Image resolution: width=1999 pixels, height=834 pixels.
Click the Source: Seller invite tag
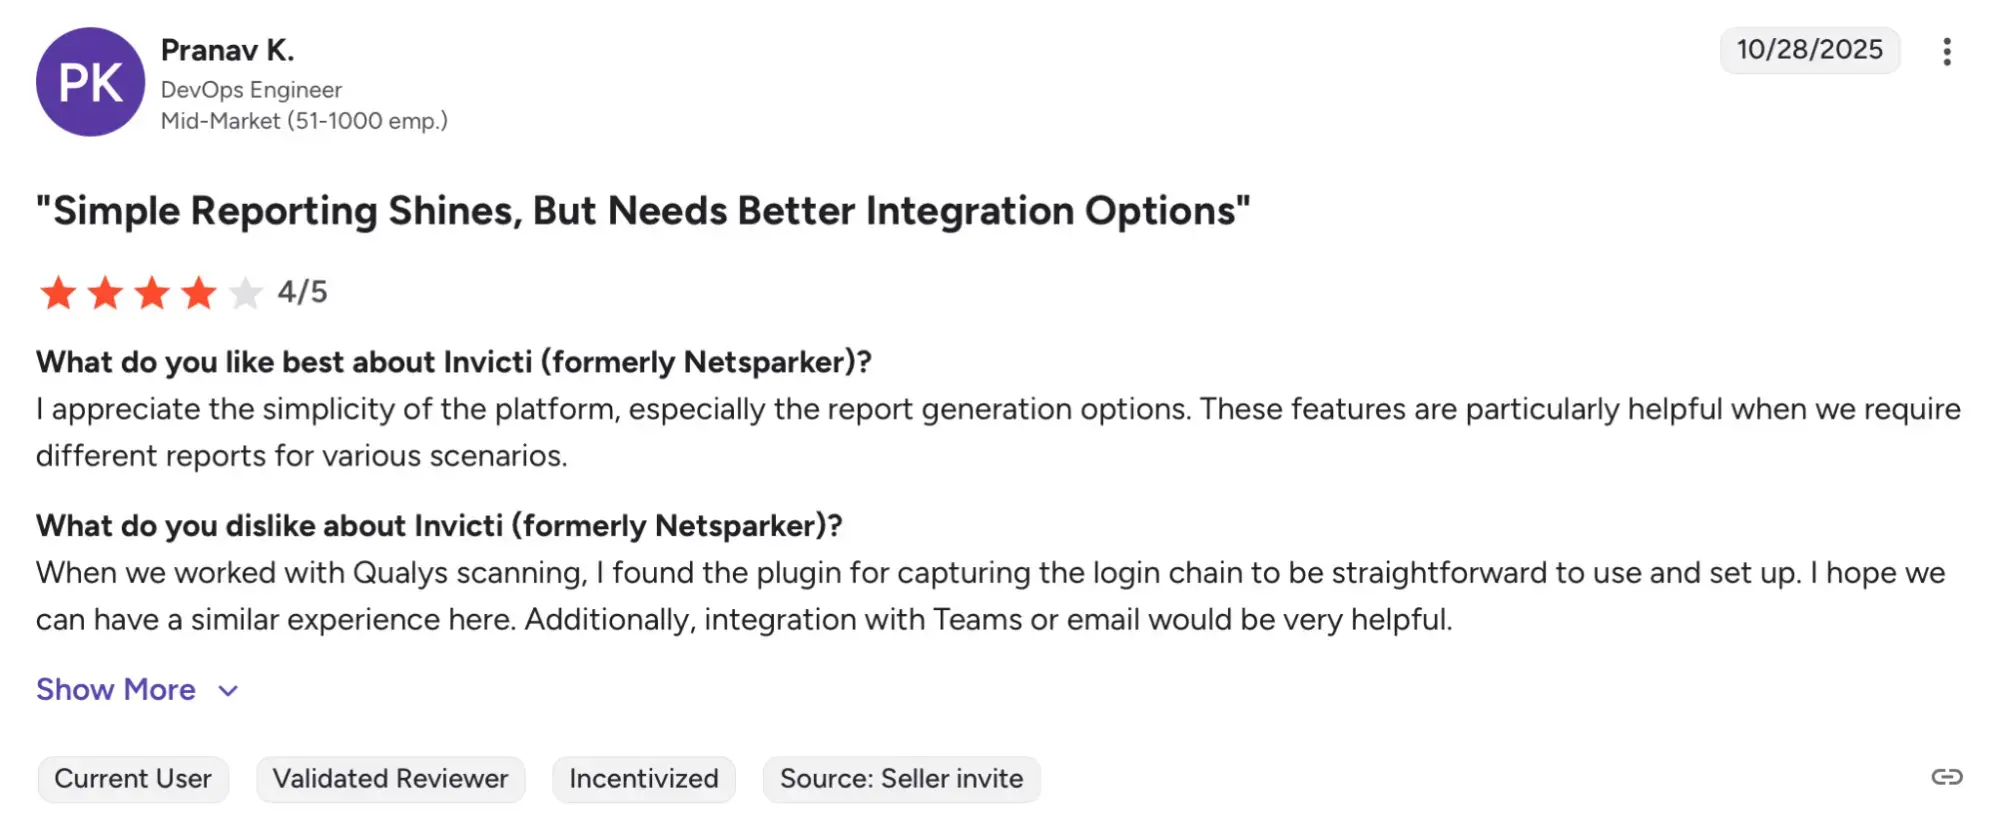(x=901, y=779)
